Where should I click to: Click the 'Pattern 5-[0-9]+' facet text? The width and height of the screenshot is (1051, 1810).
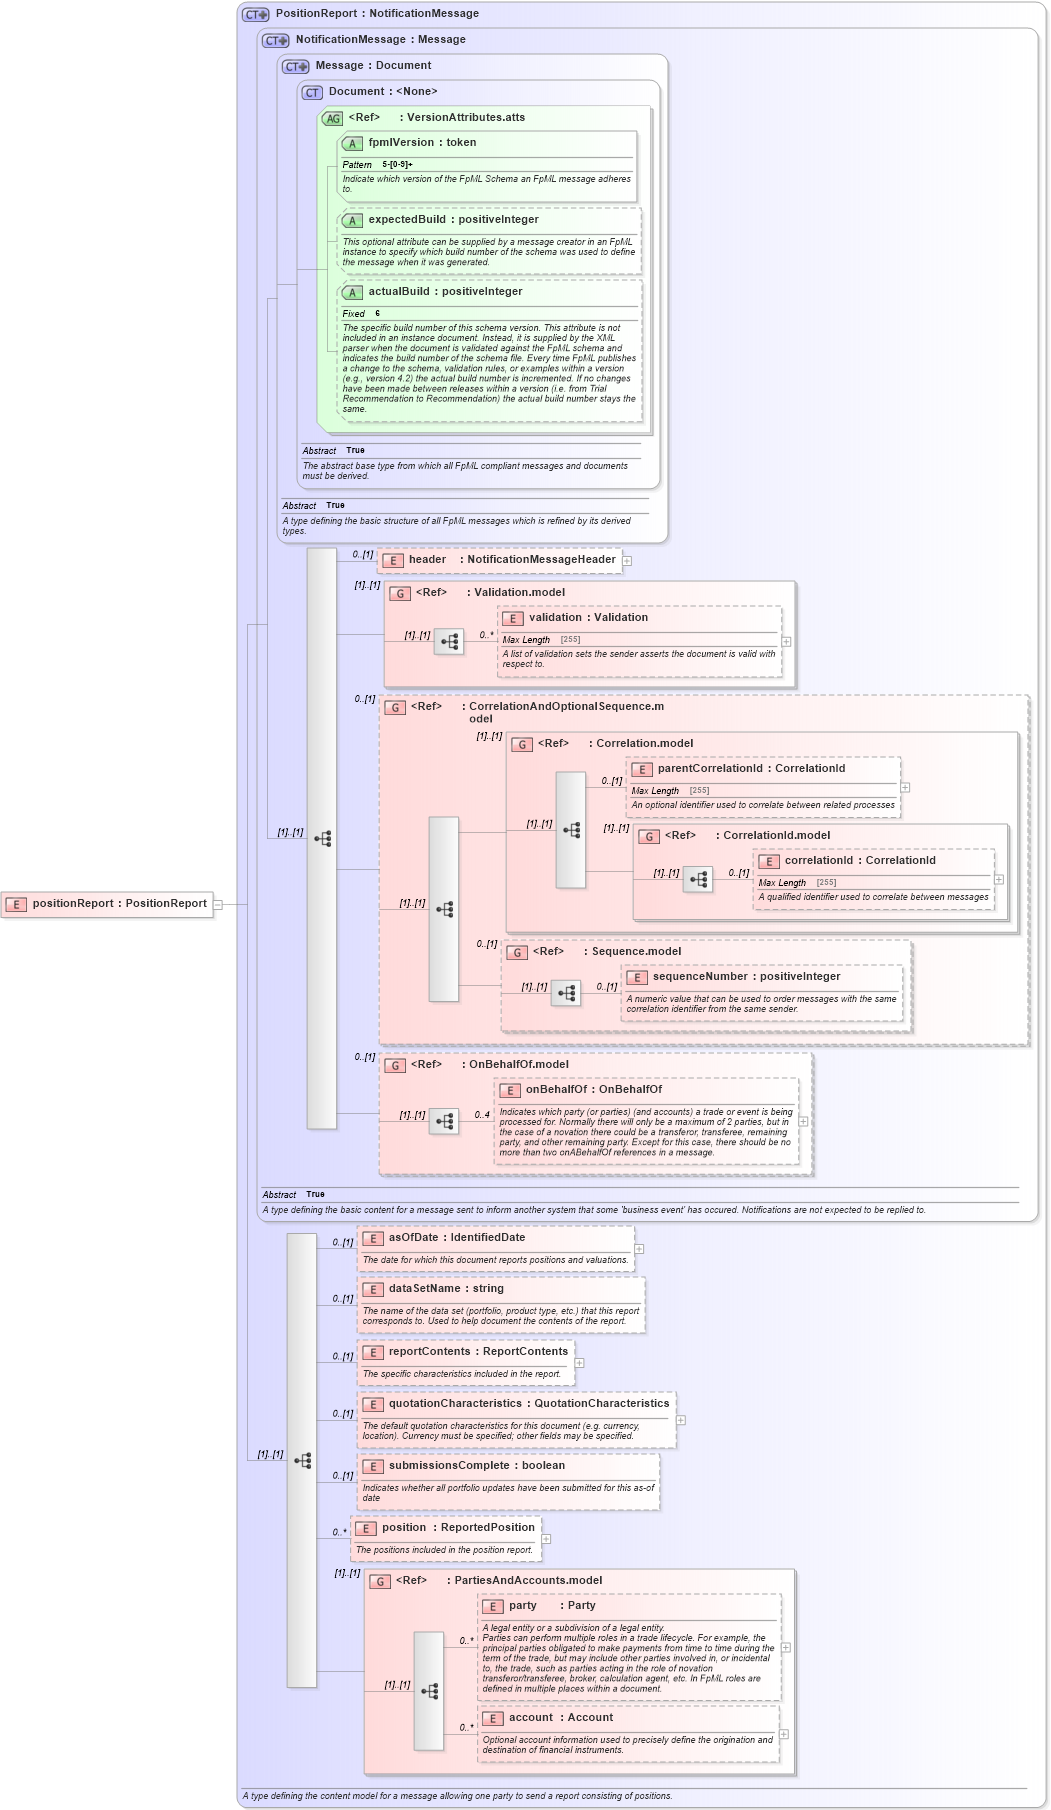[378, 165]
